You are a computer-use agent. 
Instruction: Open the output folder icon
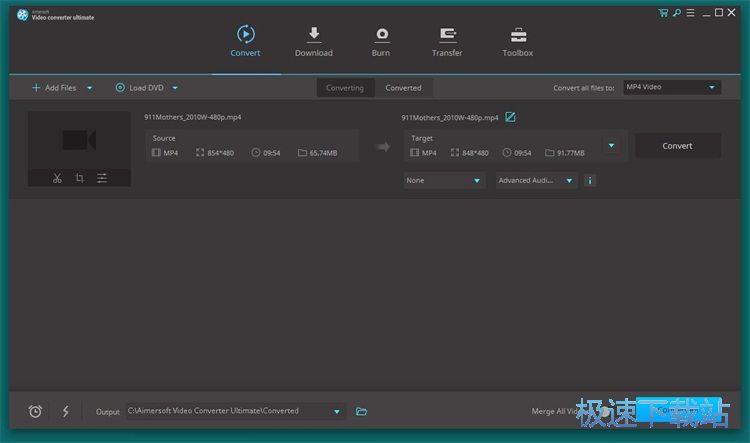click(362, 411)
